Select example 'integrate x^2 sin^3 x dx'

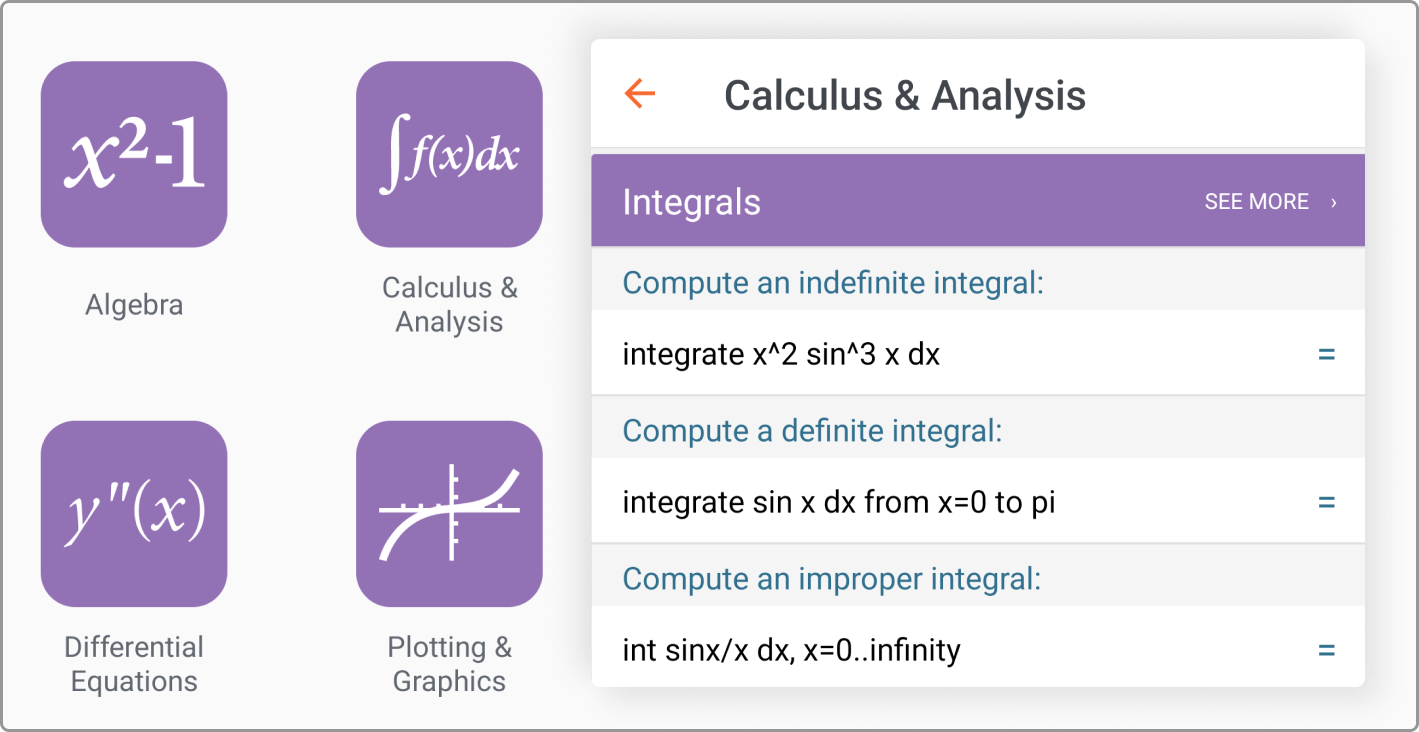pos(781,354)
